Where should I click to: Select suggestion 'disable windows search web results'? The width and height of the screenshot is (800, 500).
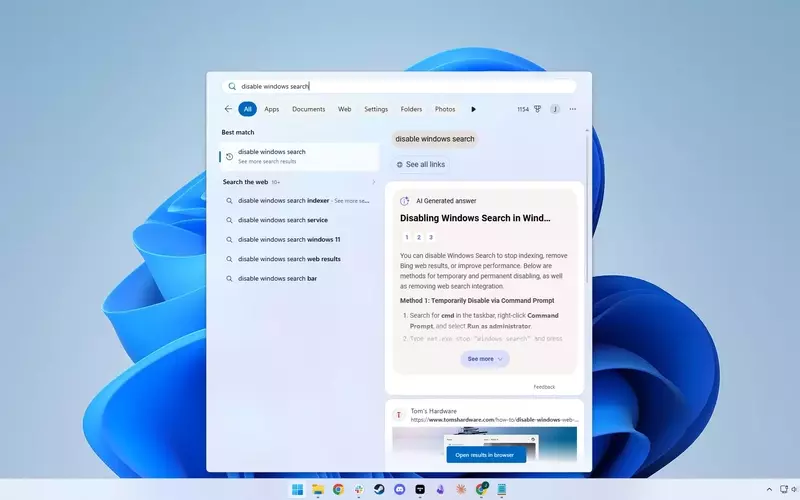click(x=299, y=259)
